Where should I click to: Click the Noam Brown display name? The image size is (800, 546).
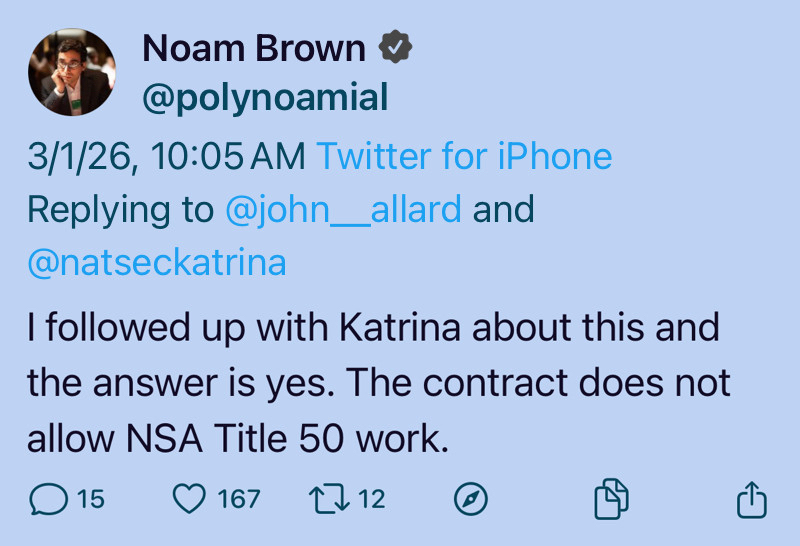254,48
